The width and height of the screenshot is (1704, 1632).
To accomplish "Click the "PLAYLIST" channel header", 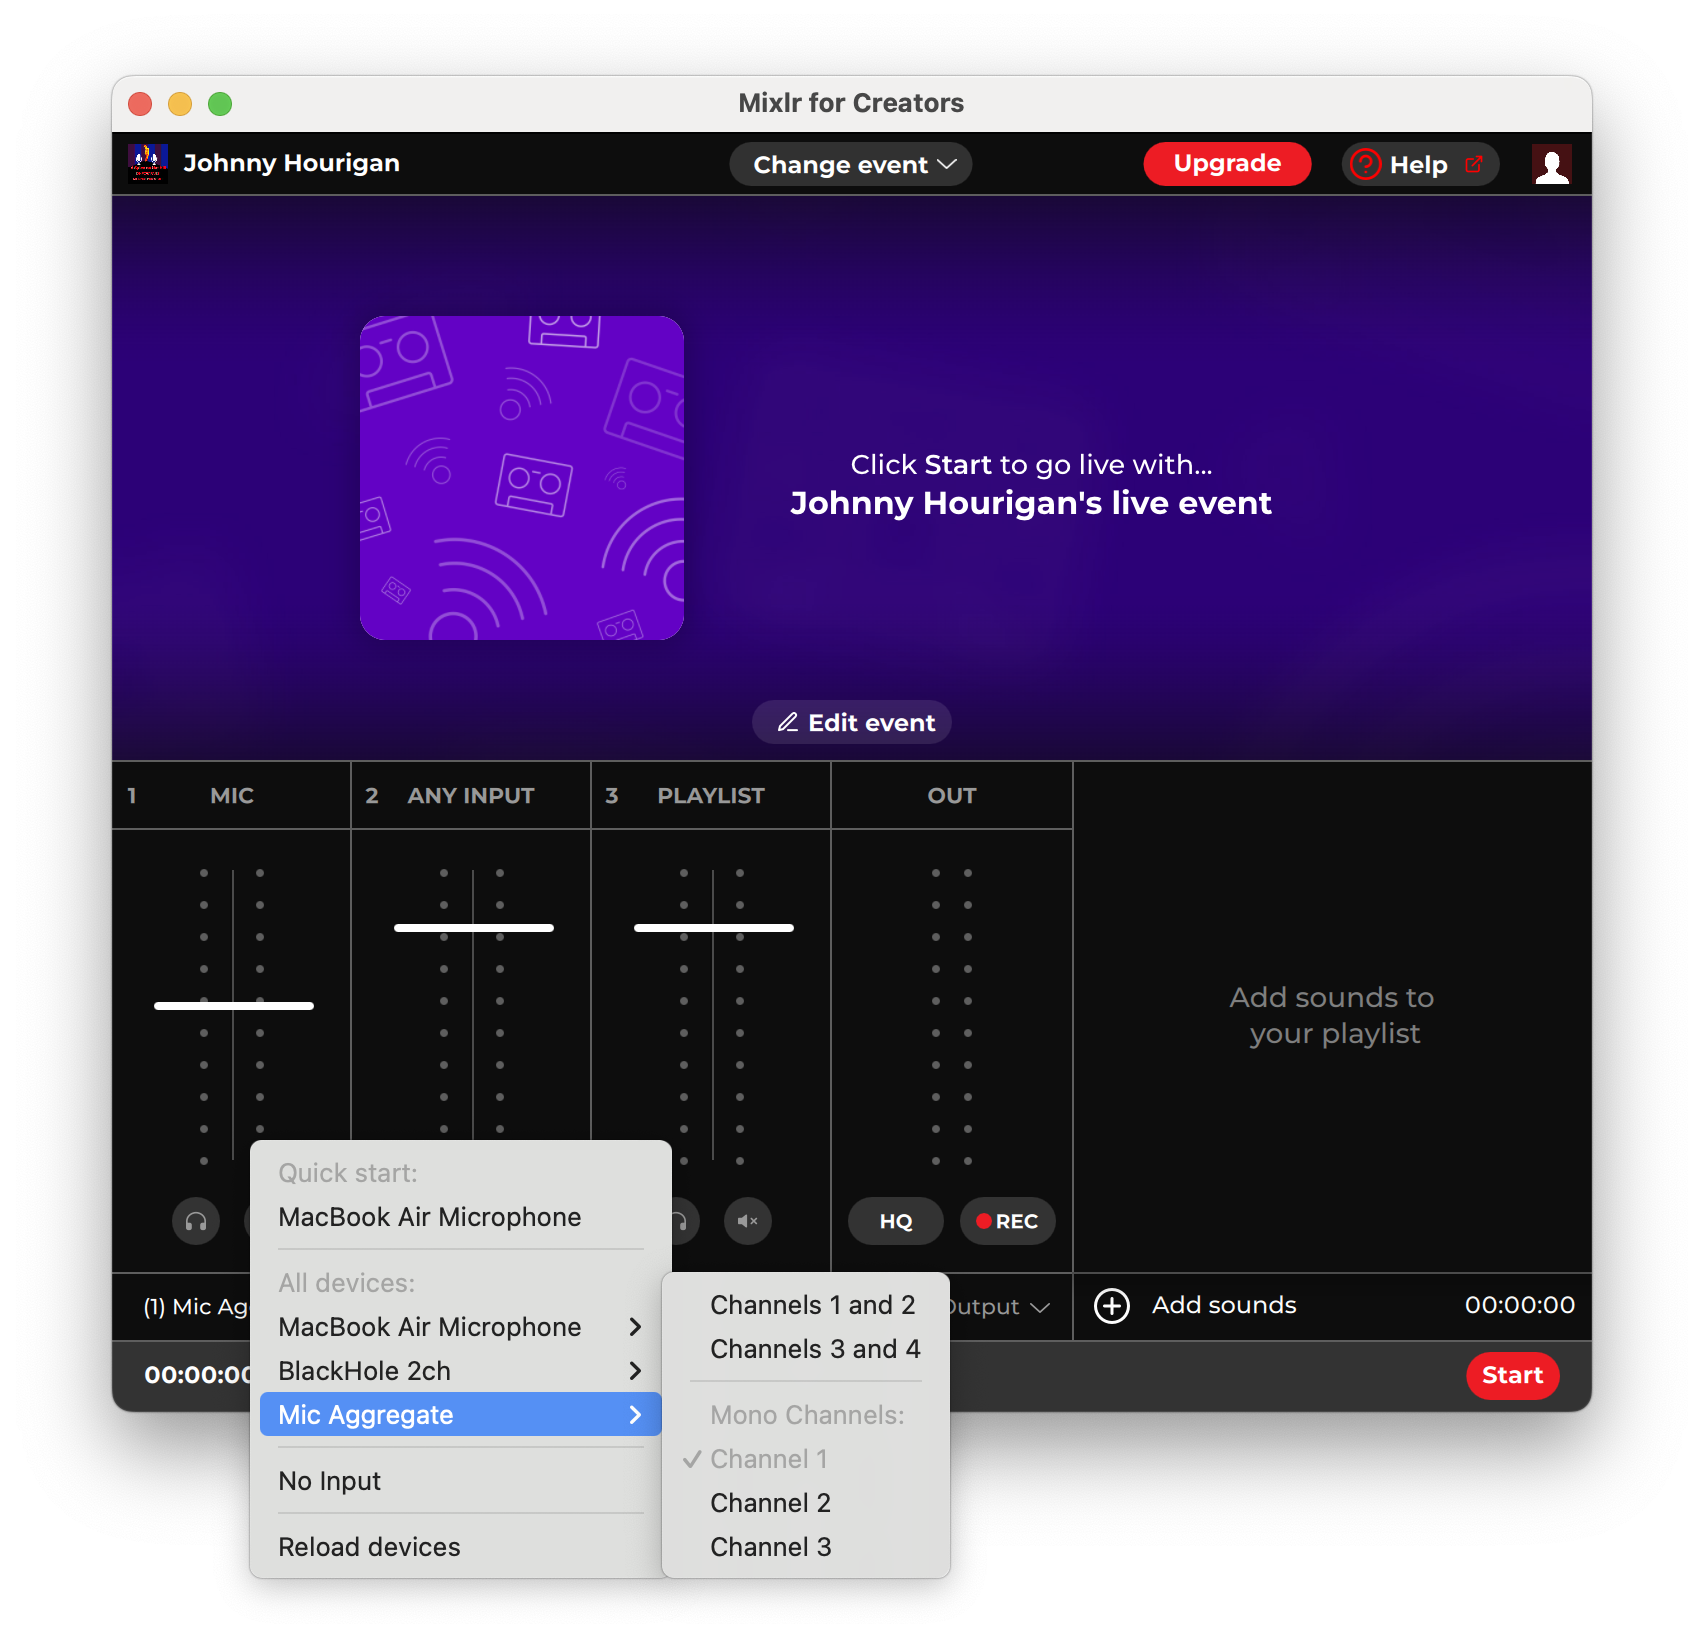I will (711, 796).
